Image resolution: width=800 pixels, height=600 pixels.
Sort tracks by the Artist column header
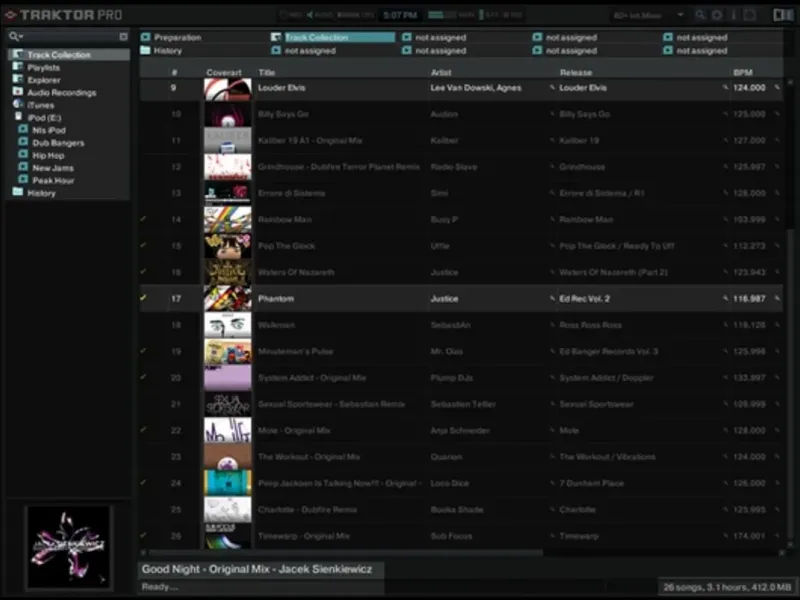tap(440, 73)
